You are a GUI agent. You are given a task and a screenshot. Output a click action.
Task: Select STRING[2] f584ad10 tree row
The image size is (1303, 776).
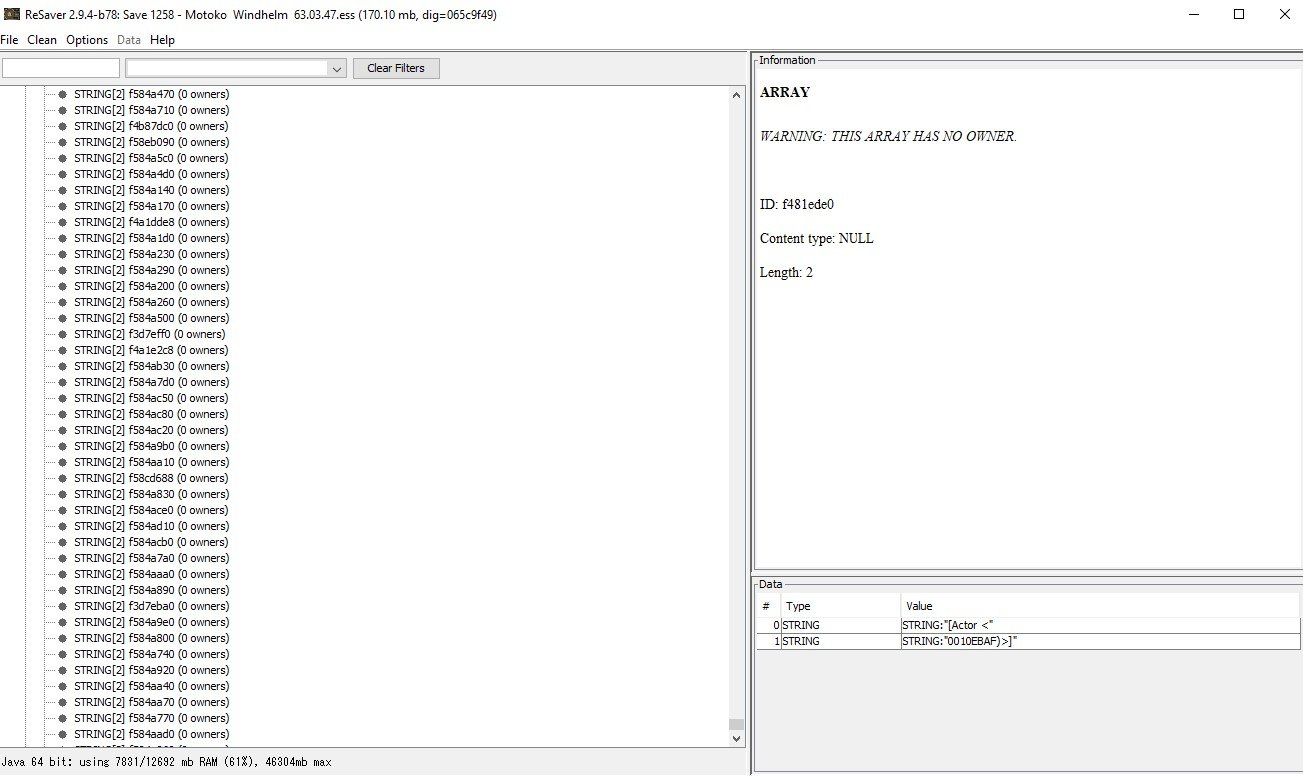coord(151,526)
